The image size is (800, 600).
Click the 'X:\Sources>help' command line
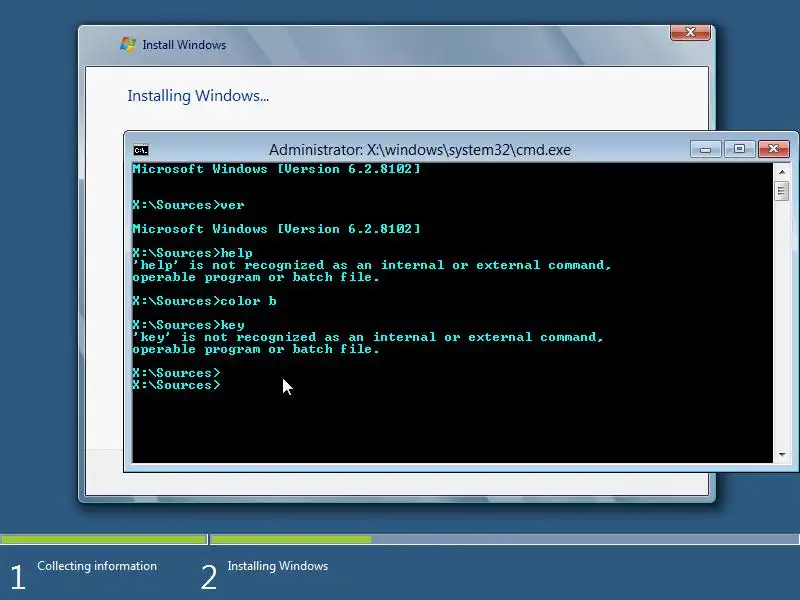click(x=192, y=253)
